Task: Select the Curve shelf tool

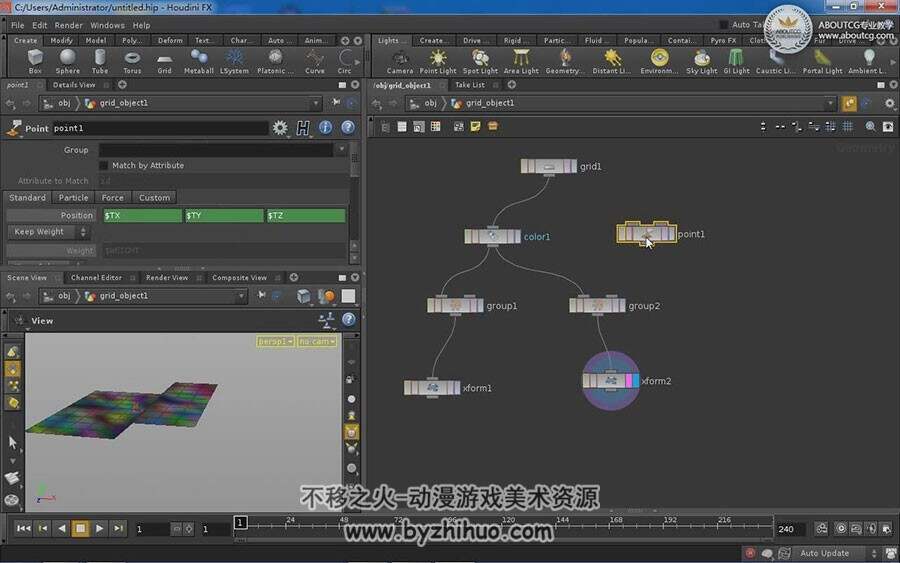Action: click(315, 61)
